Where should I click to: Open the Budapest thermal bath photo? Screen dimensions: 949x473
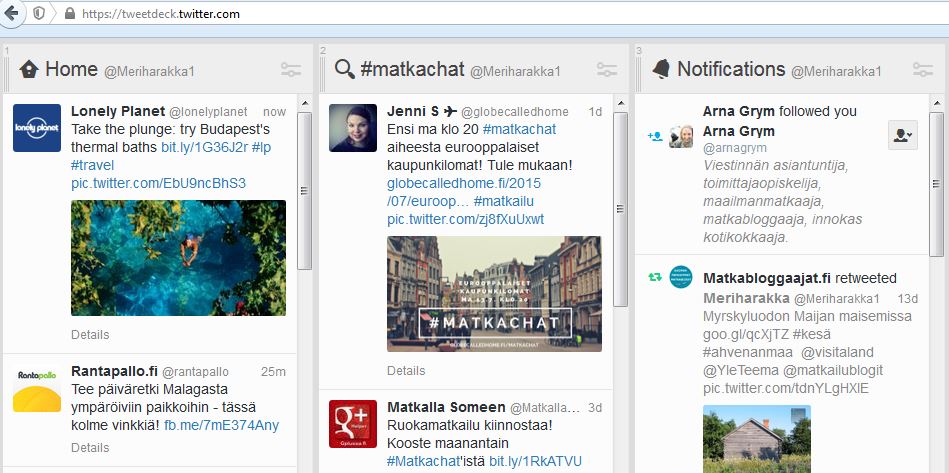point(179,258)
